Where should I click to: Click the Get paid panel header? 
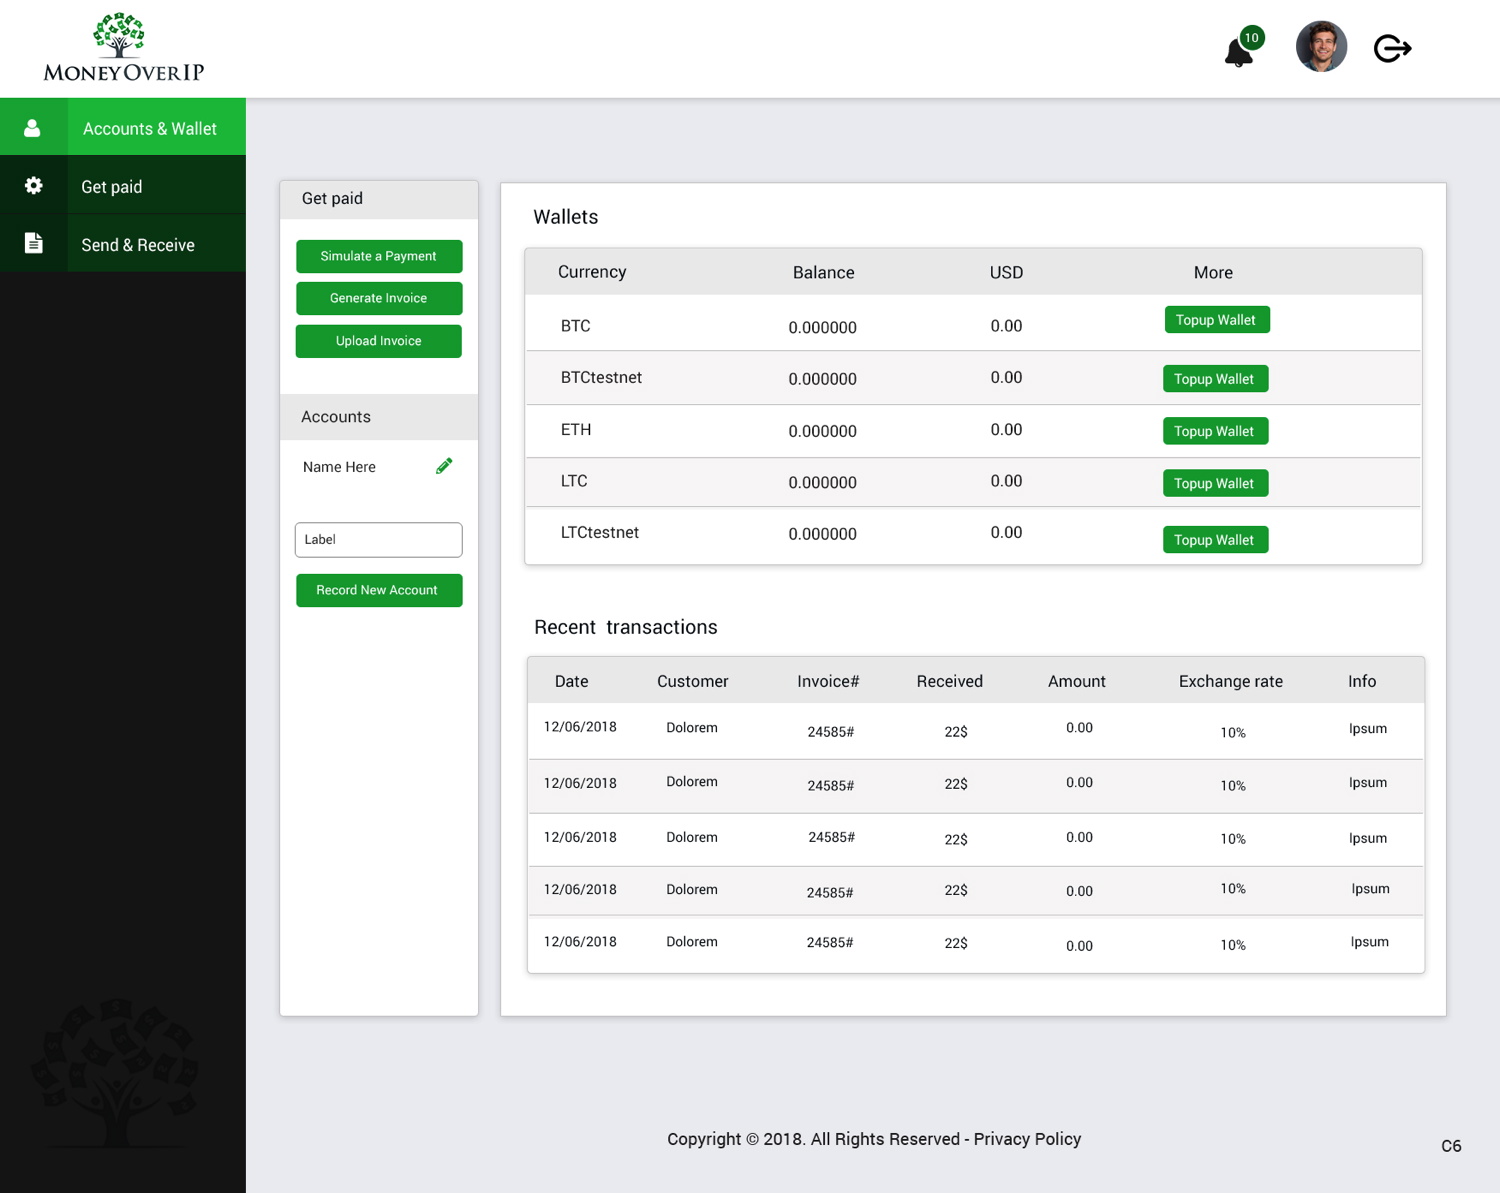click(x=379, y=199)
